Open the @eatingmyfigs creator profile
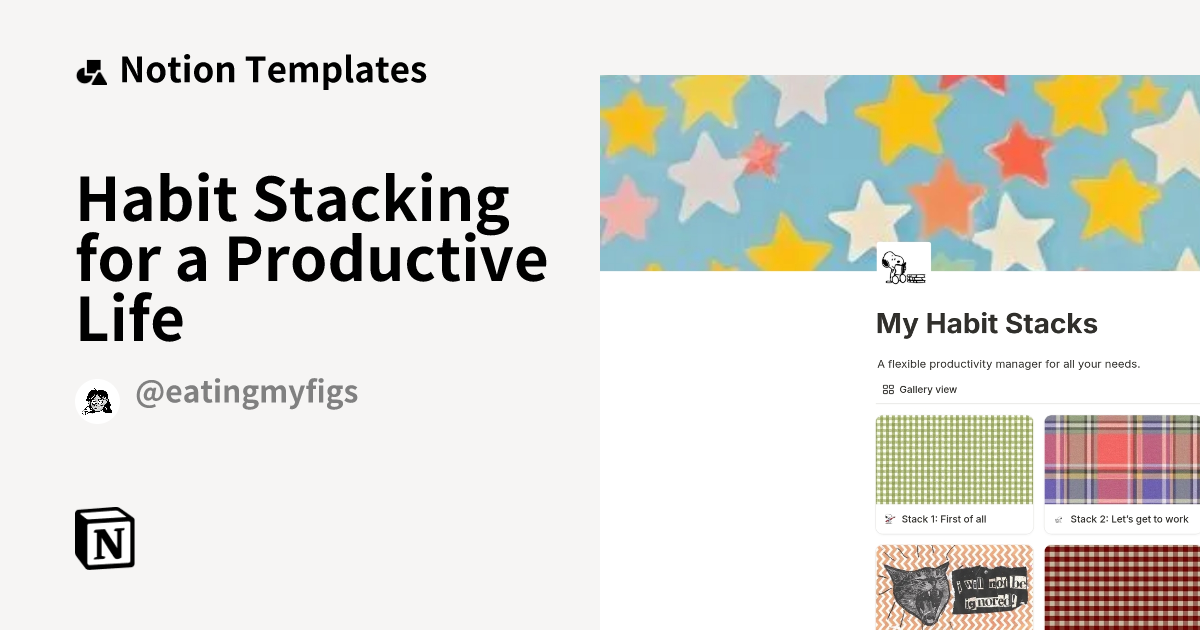This screenshot has width=1200, height=630. (x=246, y=391)
